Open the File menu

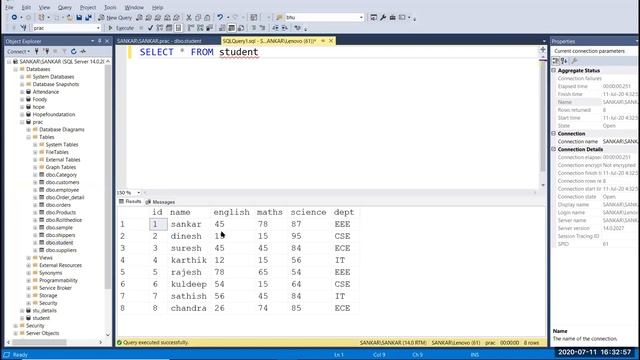(x=9, y=7)
